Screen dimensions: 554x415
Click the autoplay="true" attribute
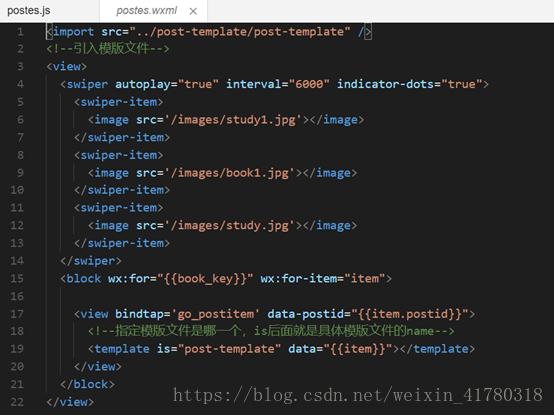coord(167,84)
